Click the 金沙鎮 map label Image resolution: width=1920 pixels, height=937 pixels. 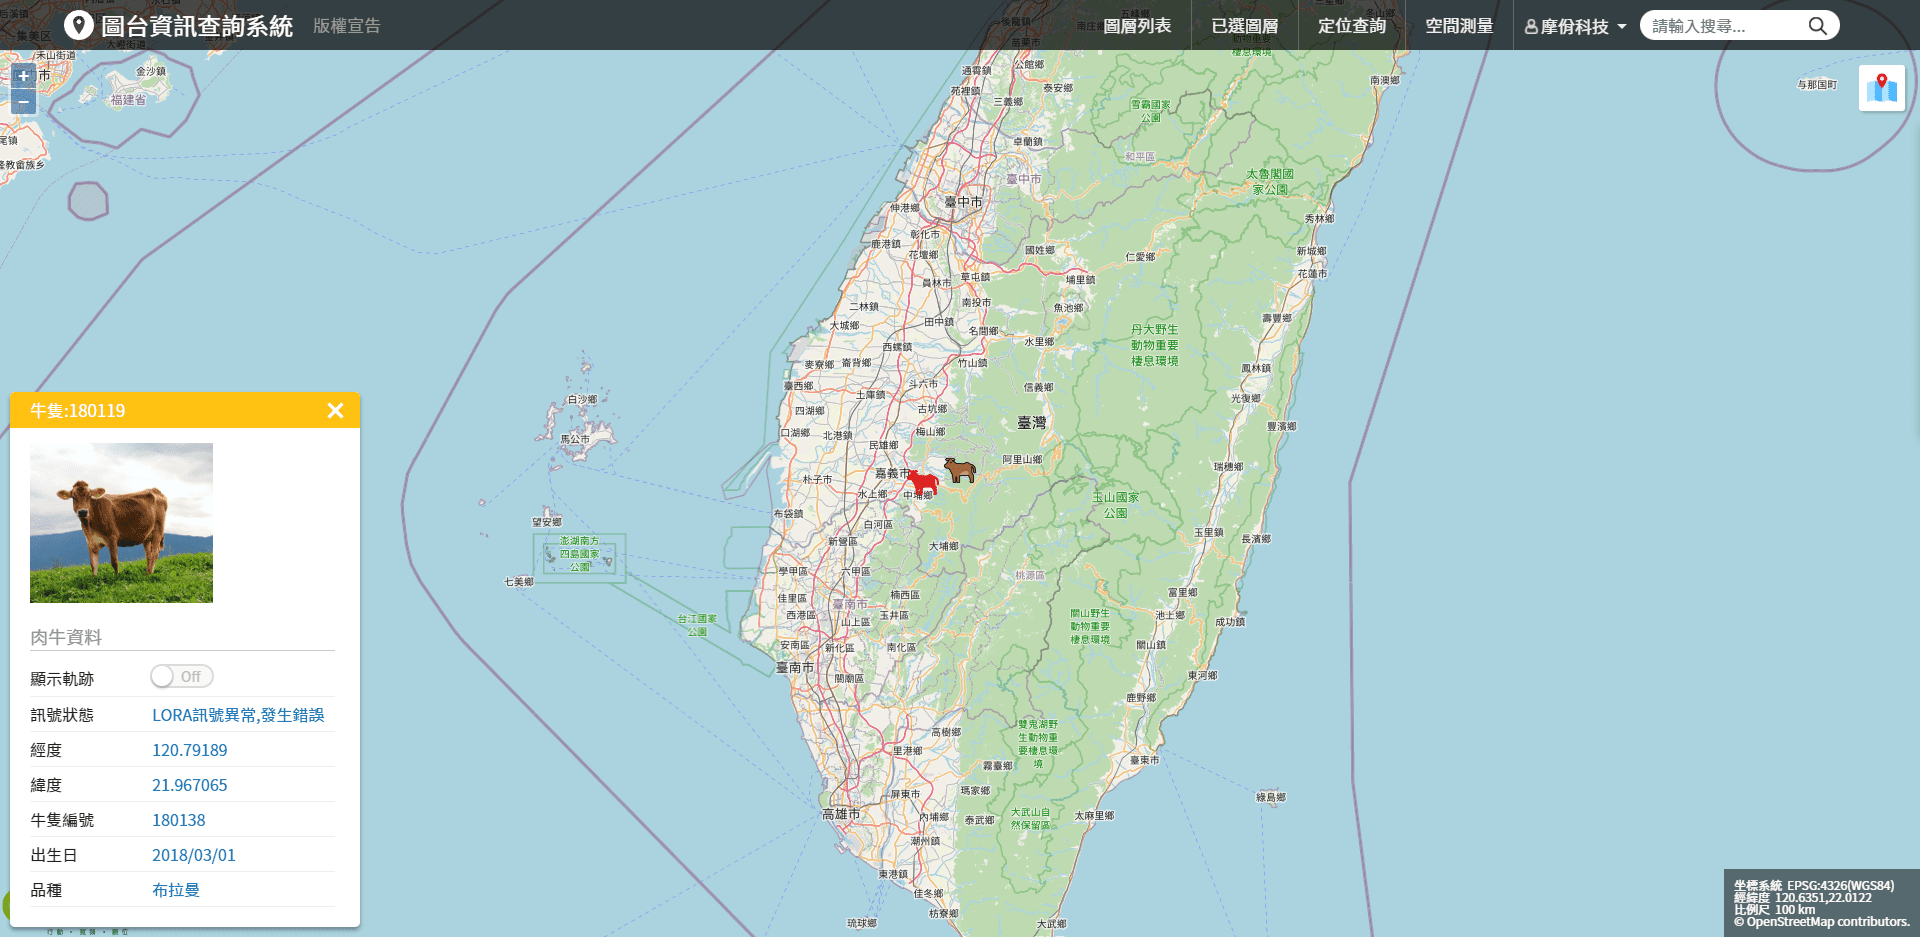click(x=151, y=71)
